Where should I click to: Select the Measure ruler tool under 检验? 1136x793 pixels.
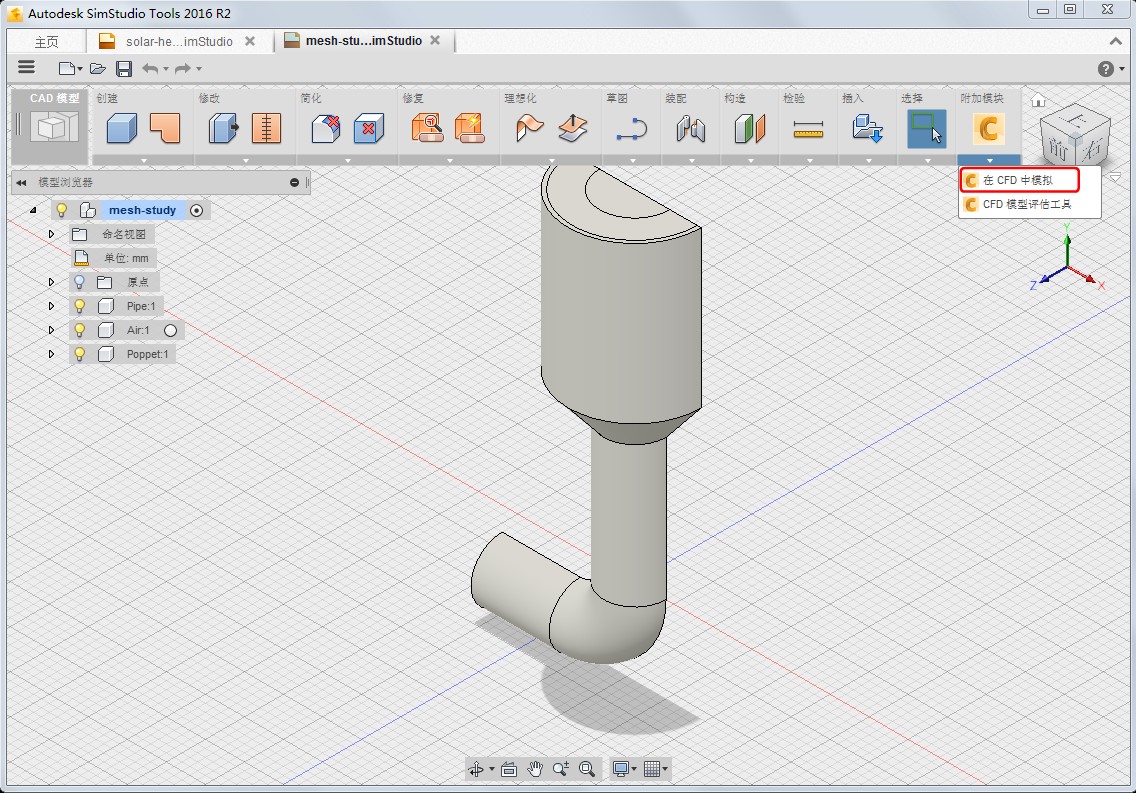(x=808, y=129)
